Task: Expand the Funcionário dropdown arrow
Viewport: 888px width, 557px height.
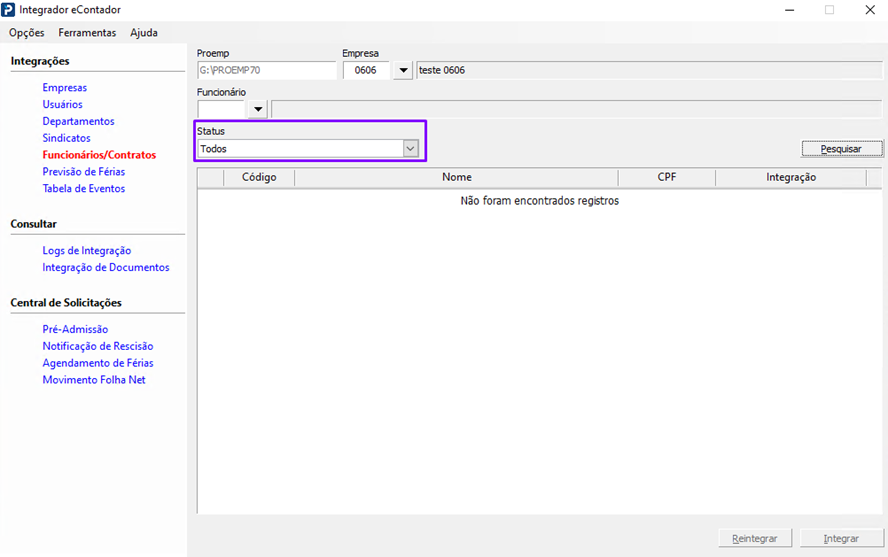Action: click(x=258, y=109)
